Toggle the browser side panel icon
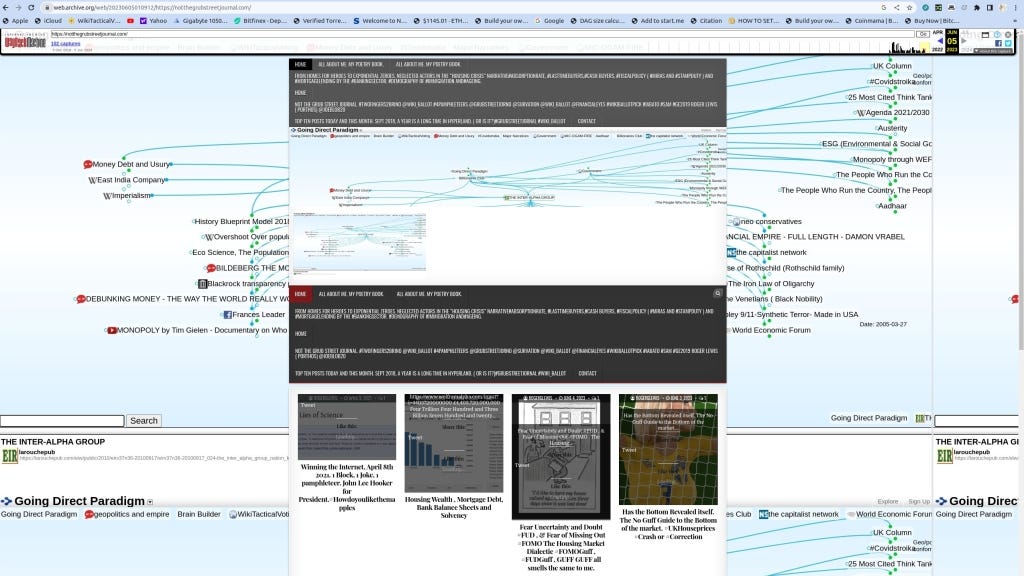 coord(990,7)
